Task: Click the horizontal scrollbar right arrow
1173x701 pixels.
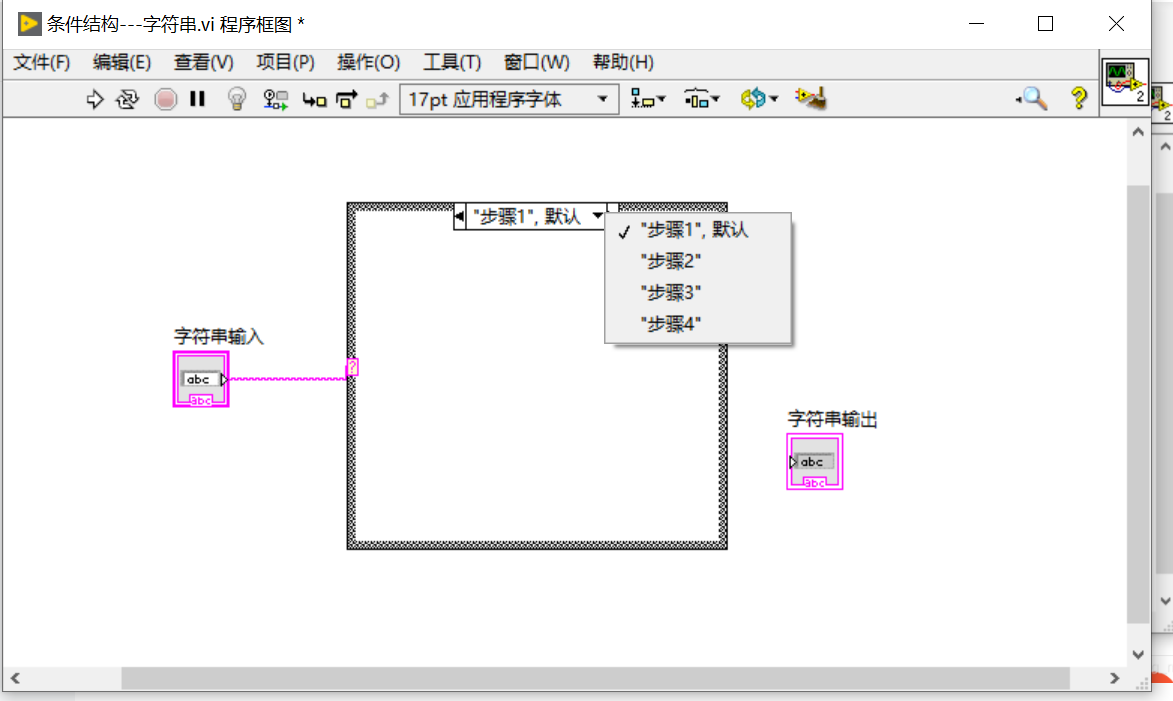Action: click(x=1115, y=678)
